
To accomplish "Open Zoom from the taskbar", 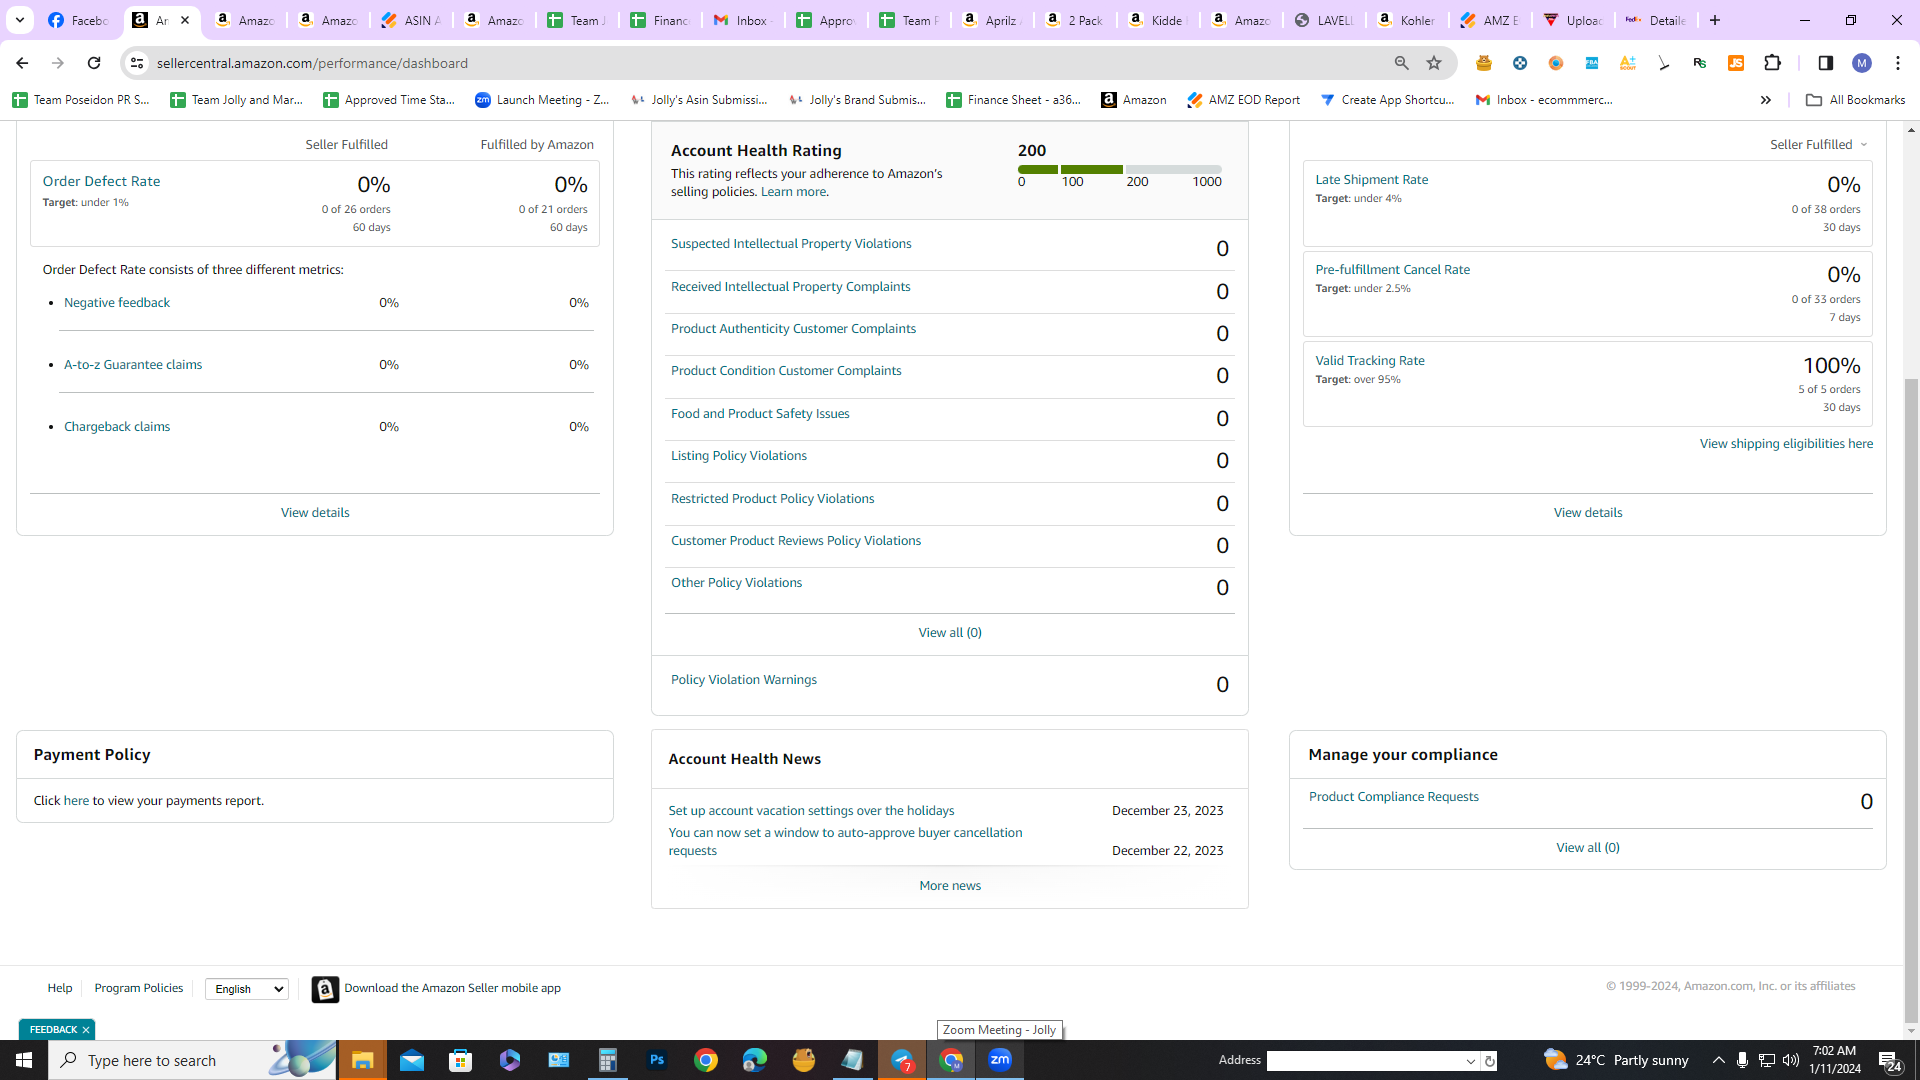I will click(1000, 1060).
